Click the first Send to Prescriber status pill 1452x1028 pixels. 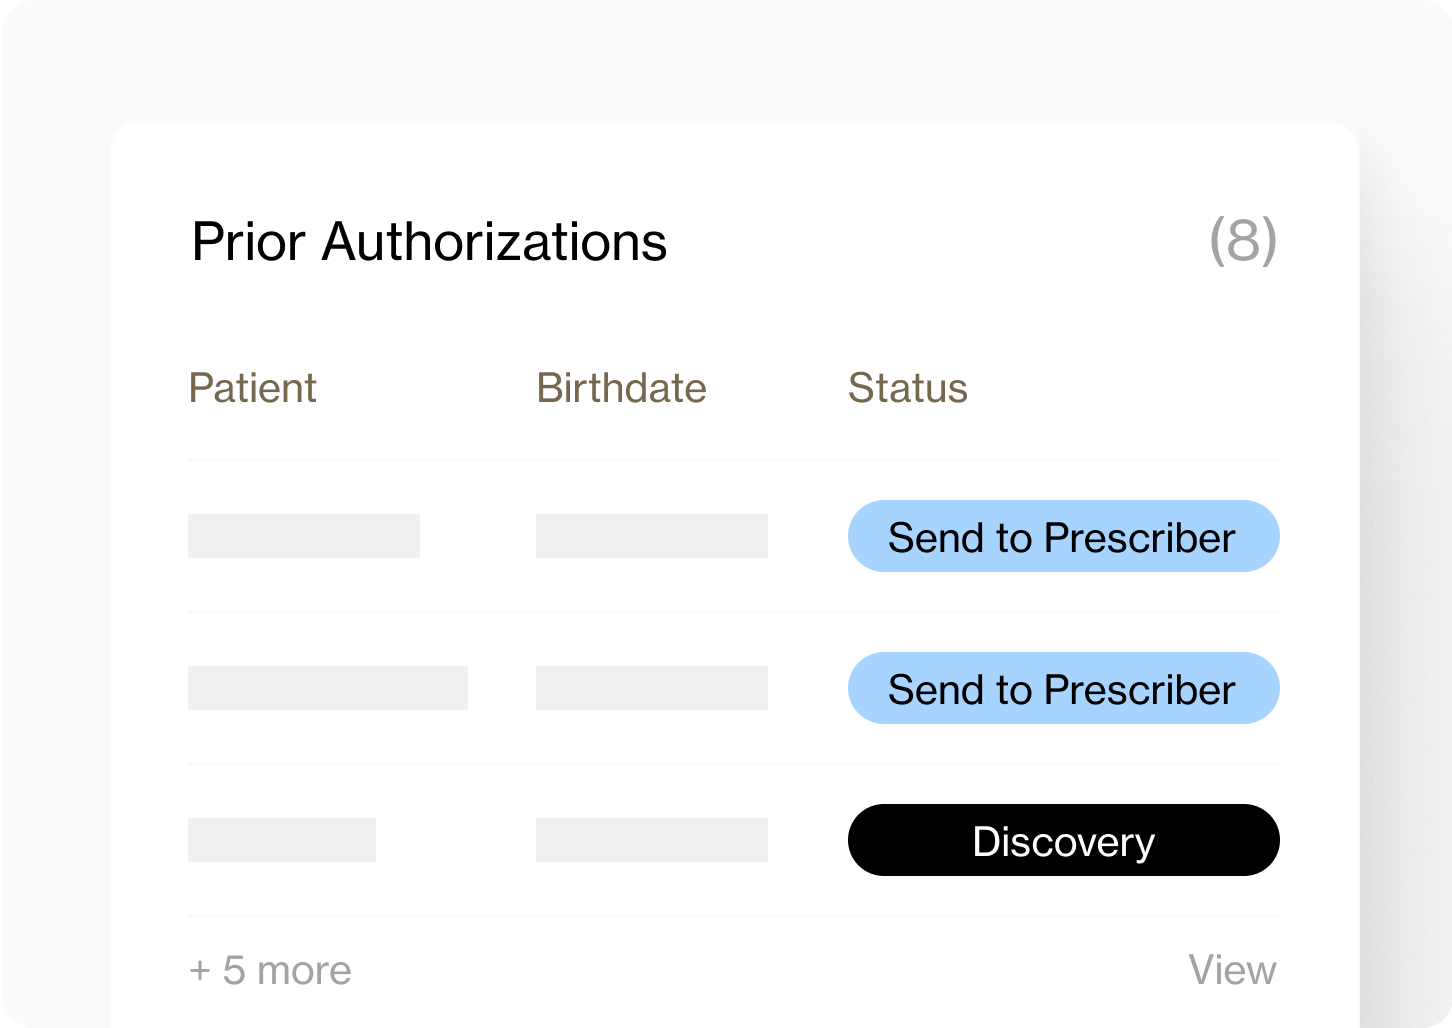pos(1063,537)
